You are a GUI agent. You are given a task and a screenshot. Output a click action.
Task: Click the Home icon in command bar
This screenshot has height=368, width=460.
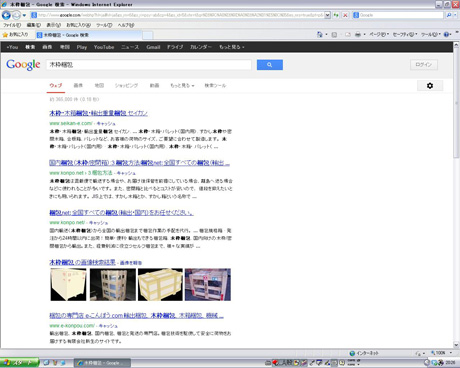tap(320, 34)
